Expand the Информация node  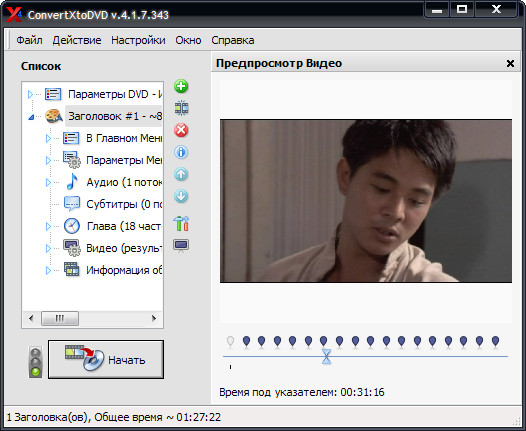(x=48, y=270)
